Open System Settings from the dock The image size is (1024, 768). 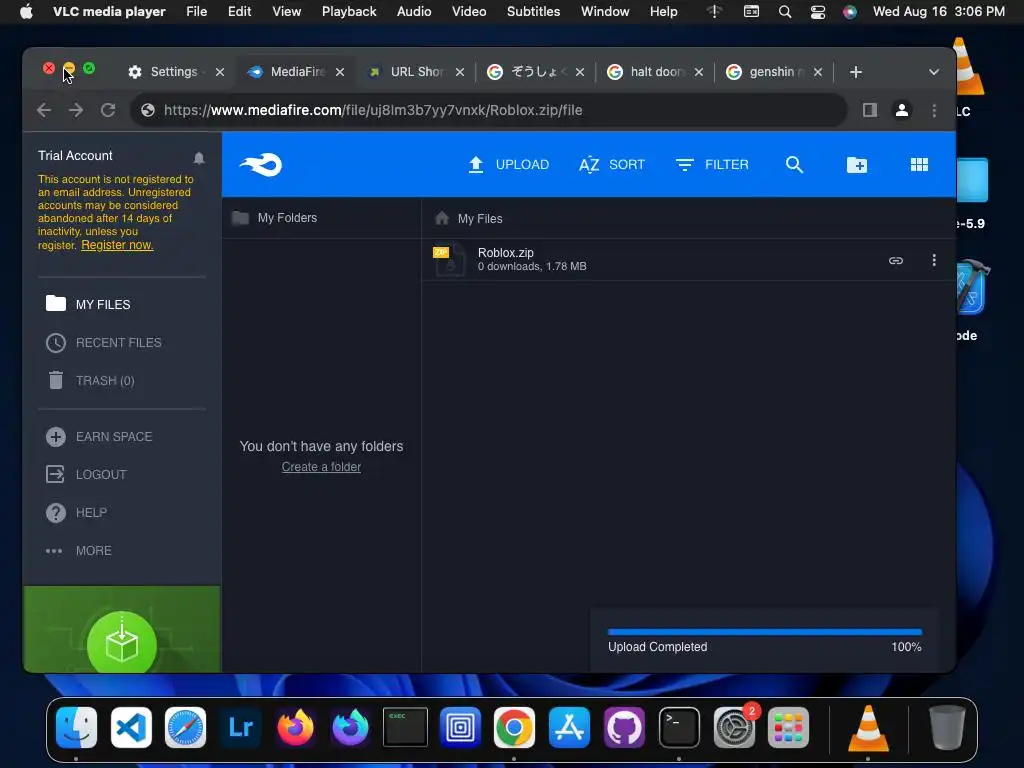click(733, 727)
